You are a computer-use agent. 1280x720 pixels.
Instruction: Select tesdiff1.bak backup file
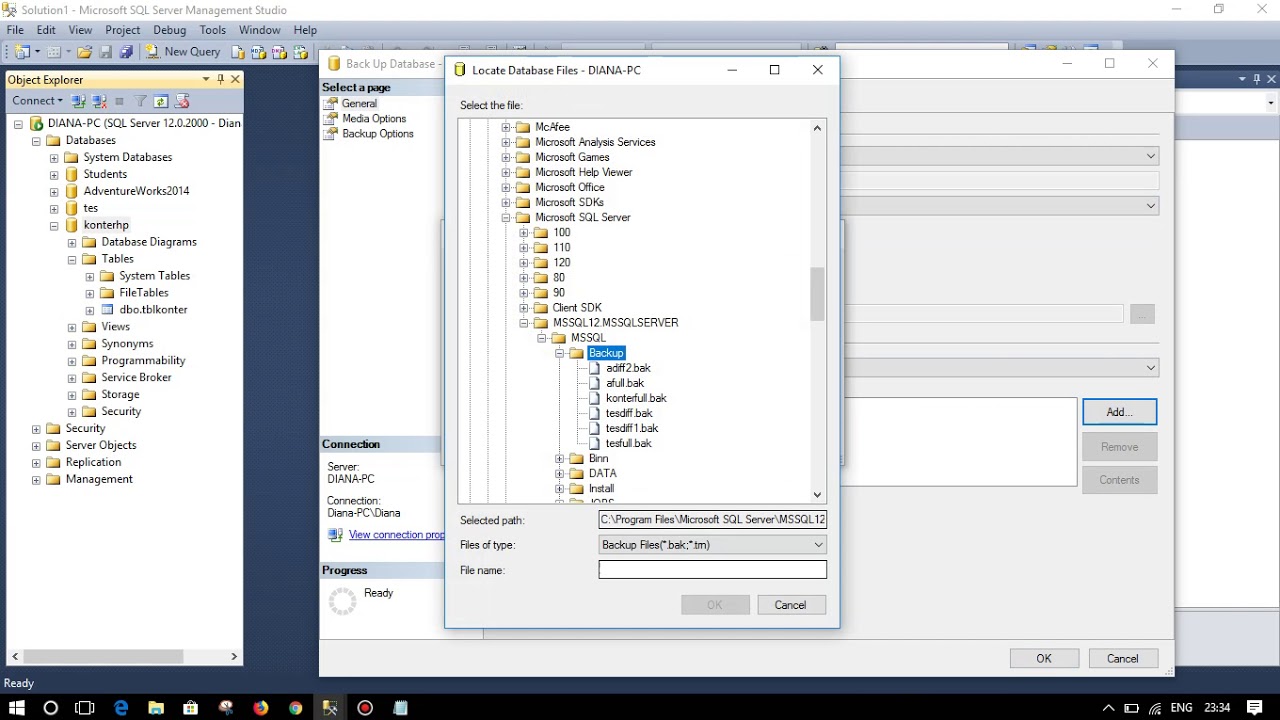point(632,428)
